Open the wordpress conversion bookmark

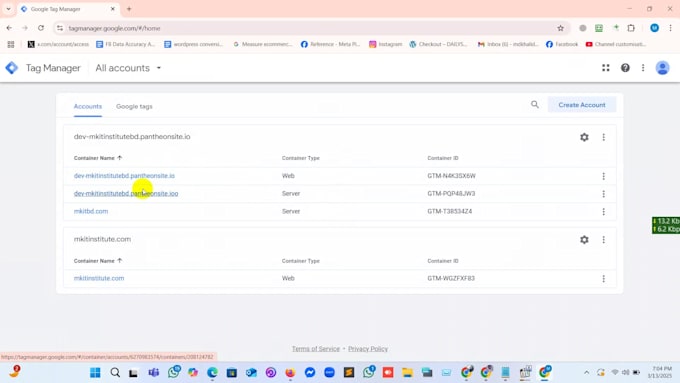pos(194,44)
